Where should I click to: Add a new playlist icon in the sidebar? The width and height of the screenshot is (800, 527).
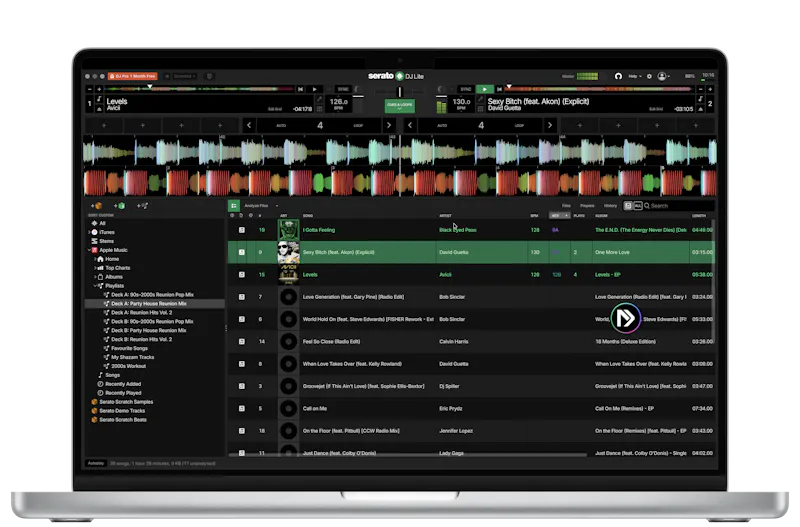(142, 206)
